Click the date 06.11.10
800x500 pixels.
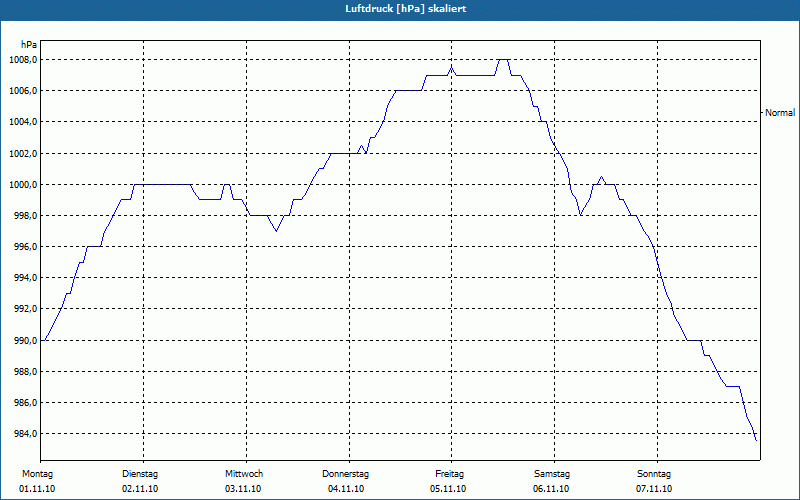click(551, 489)
